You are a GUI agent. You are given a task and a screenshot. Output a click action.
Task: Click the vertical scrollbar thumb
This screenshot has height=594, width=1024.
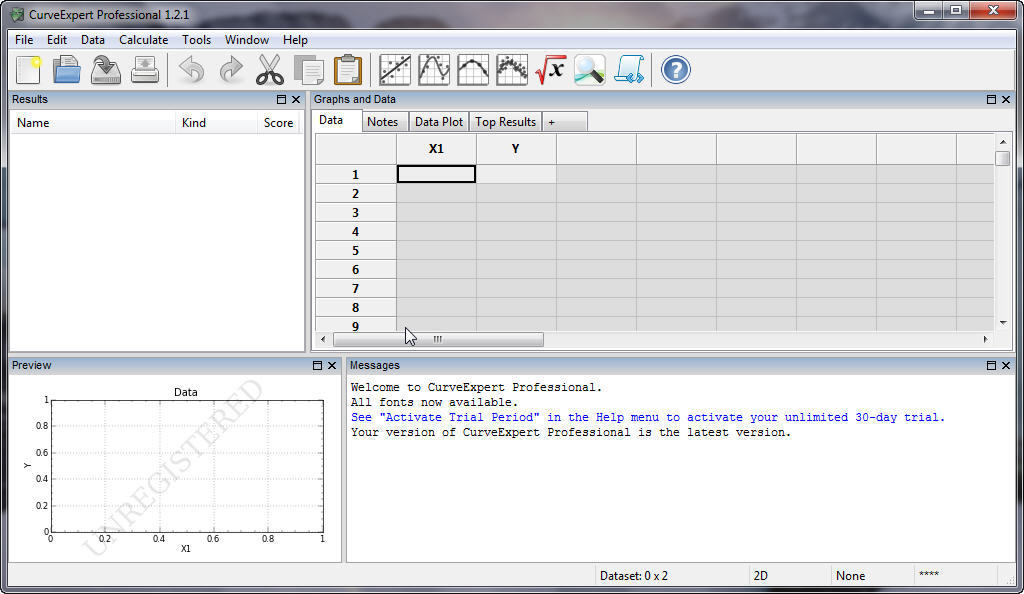click(1003, 159)
